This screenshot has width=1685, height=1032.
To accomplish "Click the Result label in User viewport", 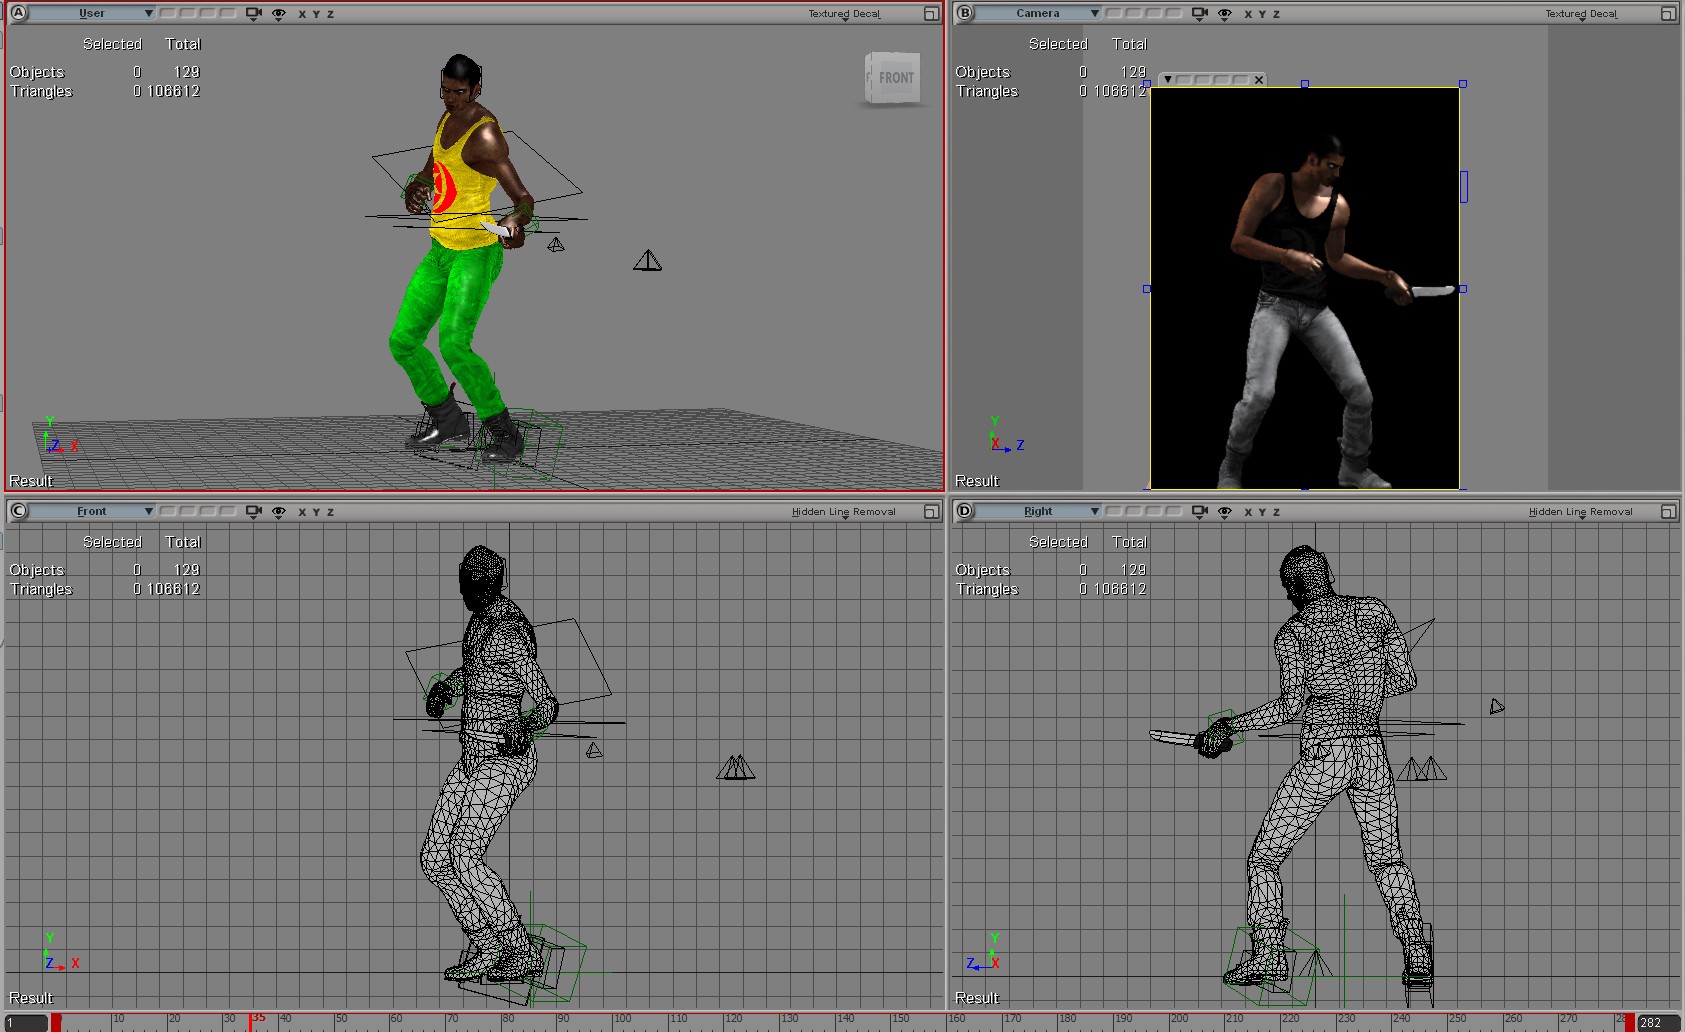I will point(31,481).
